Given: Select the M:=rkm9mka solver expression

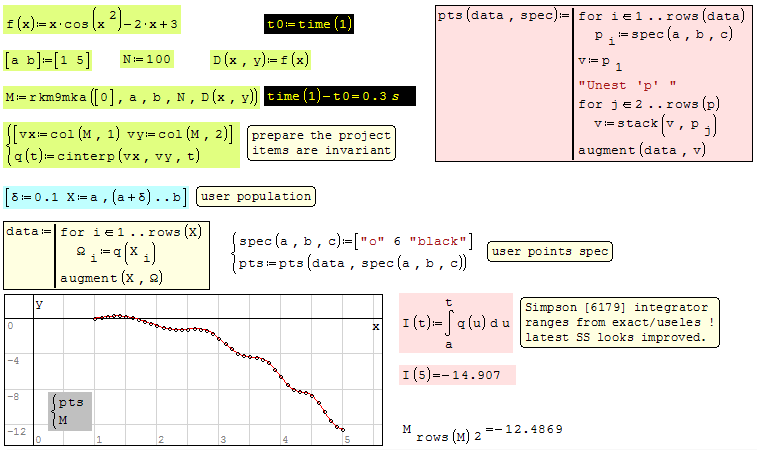Looking at the screenshot, I should pos(131,97).
